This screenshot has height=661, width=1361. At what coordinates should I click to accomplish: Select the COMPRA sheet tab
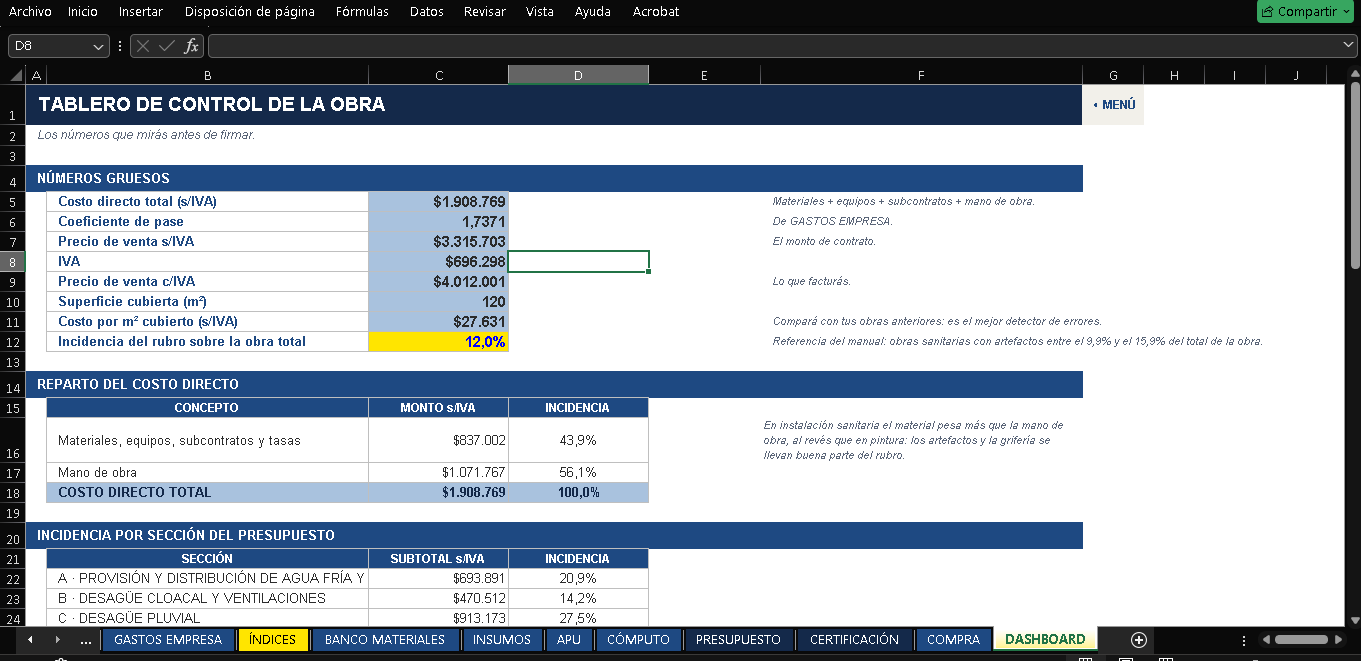click(x=953, y=640)
